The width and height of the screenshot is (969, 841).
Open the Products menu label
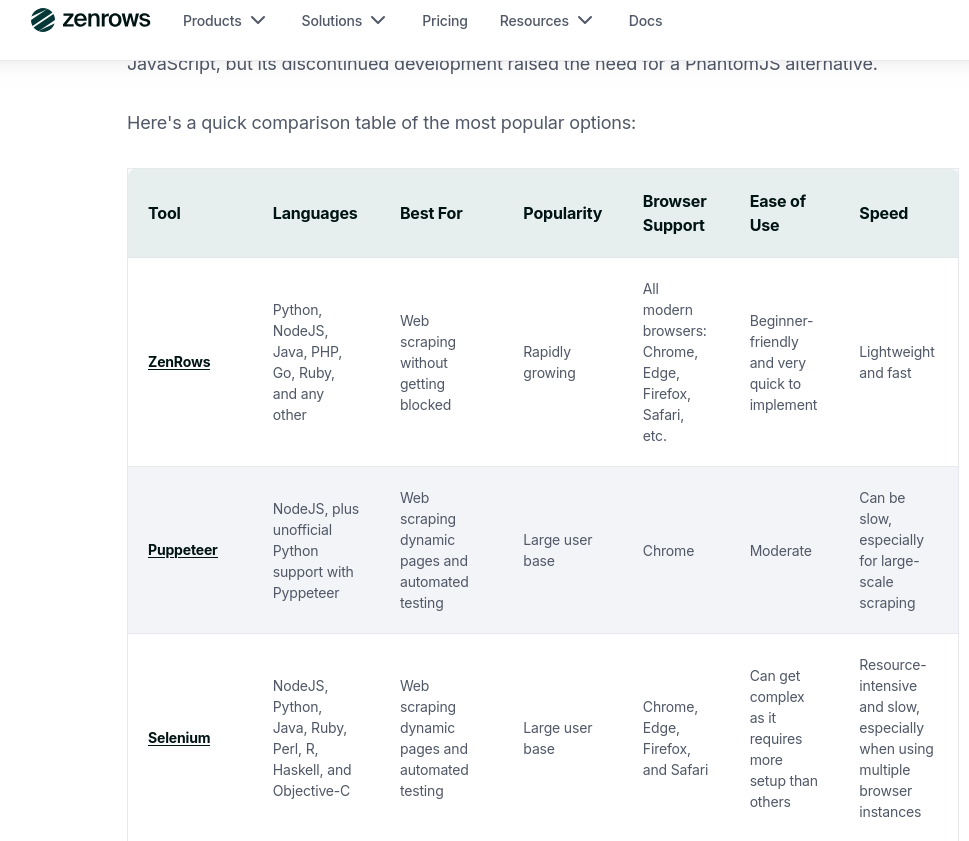(212, 20)
